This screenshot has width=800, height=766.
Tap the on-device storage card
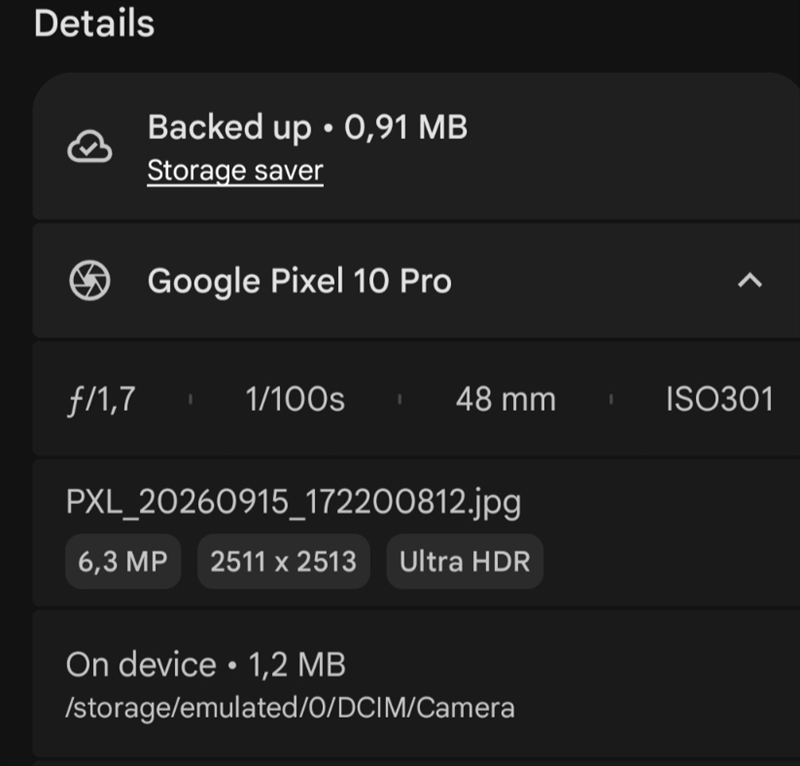click(x=416, y=684)
